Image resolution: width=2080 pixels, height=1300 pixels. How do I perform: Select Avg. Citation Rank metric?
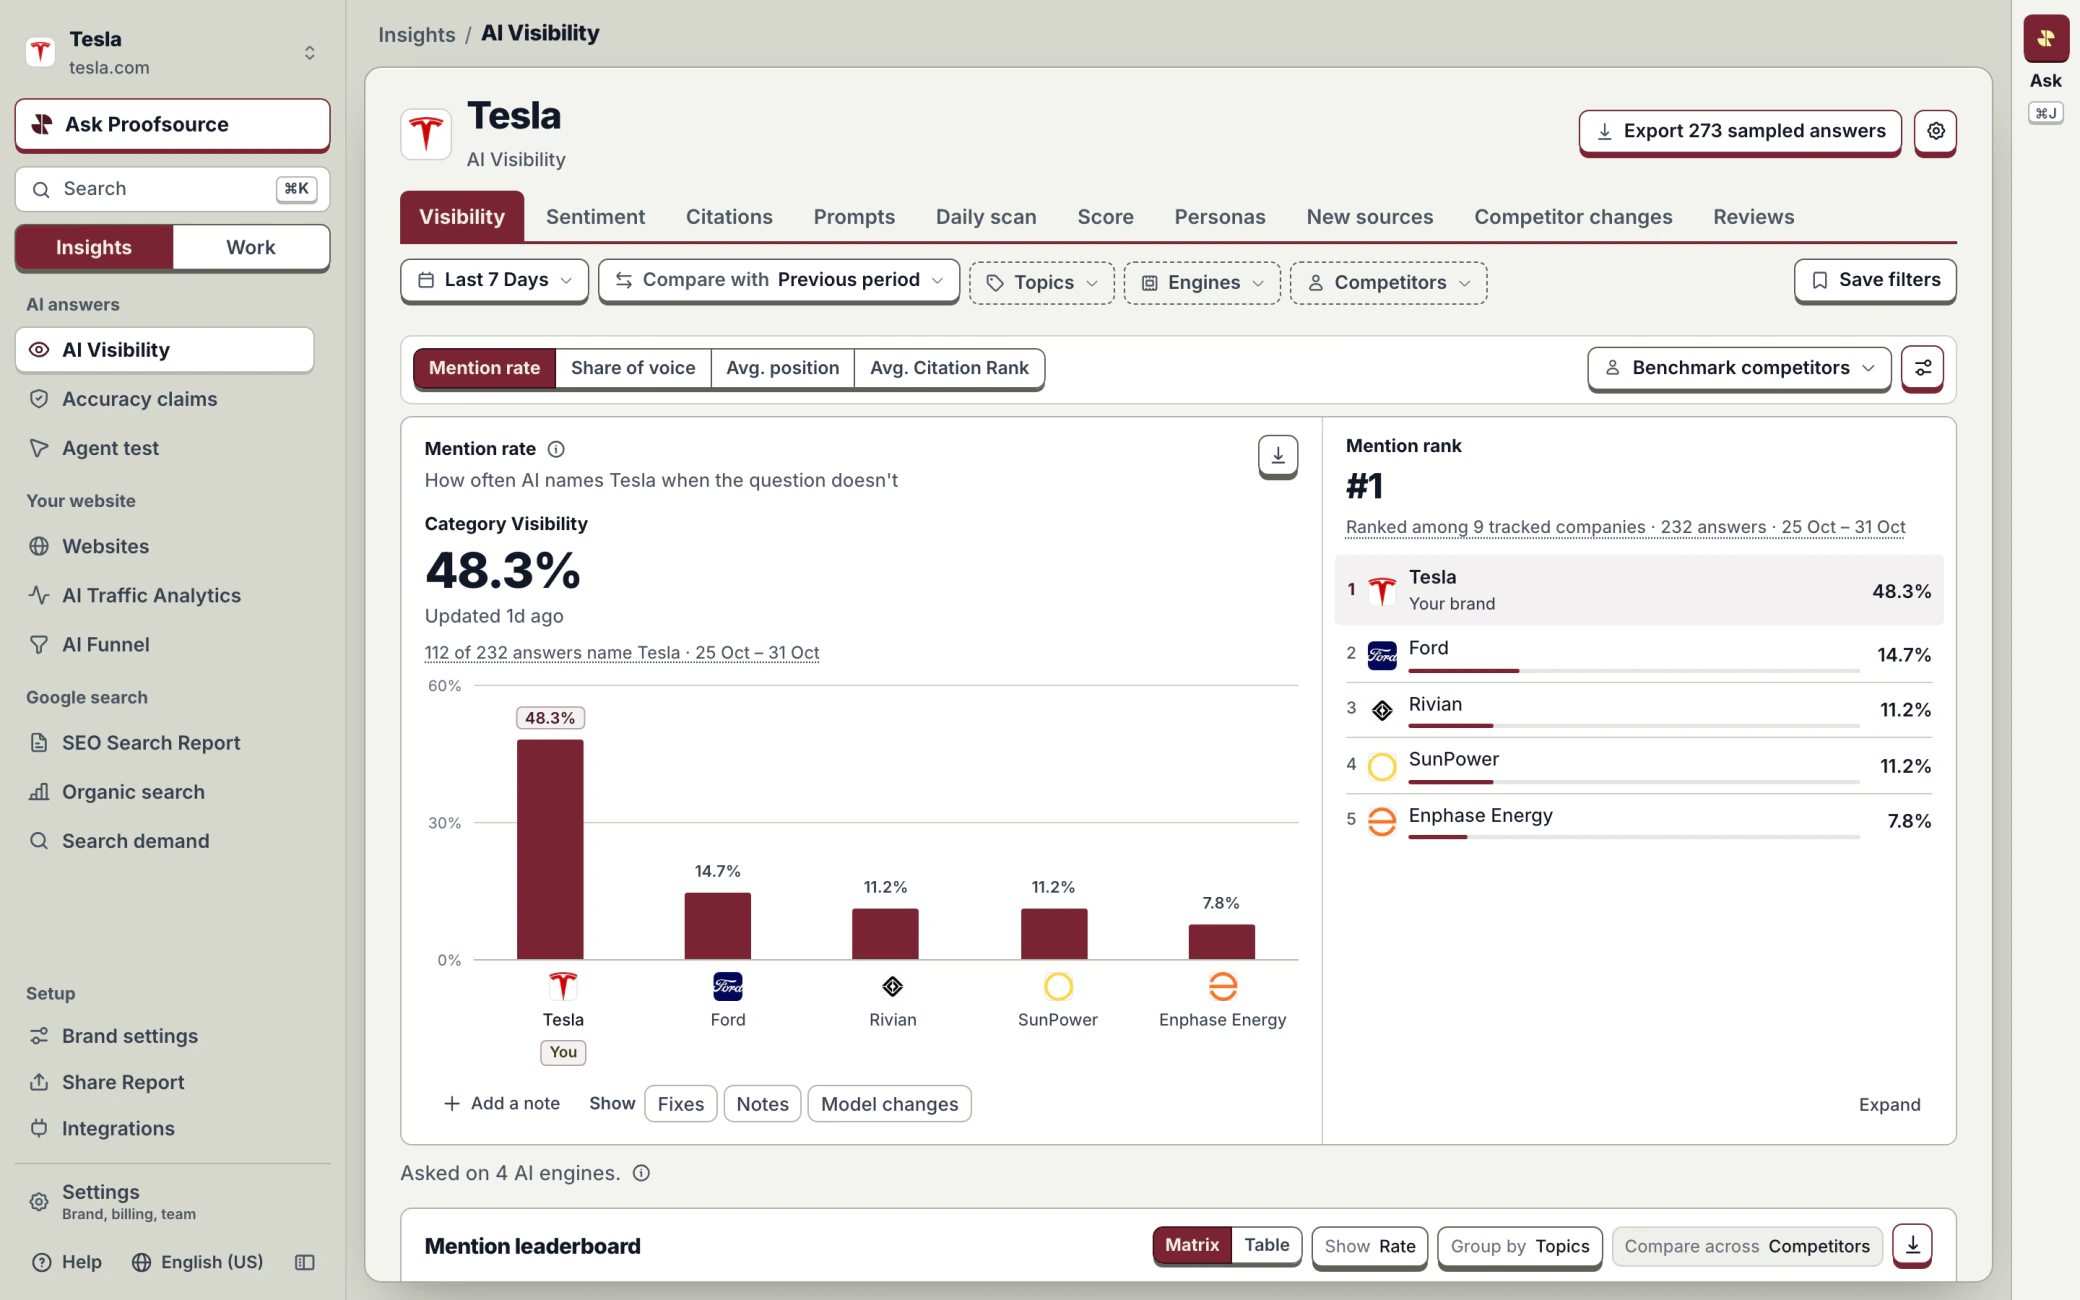[949, 368]
